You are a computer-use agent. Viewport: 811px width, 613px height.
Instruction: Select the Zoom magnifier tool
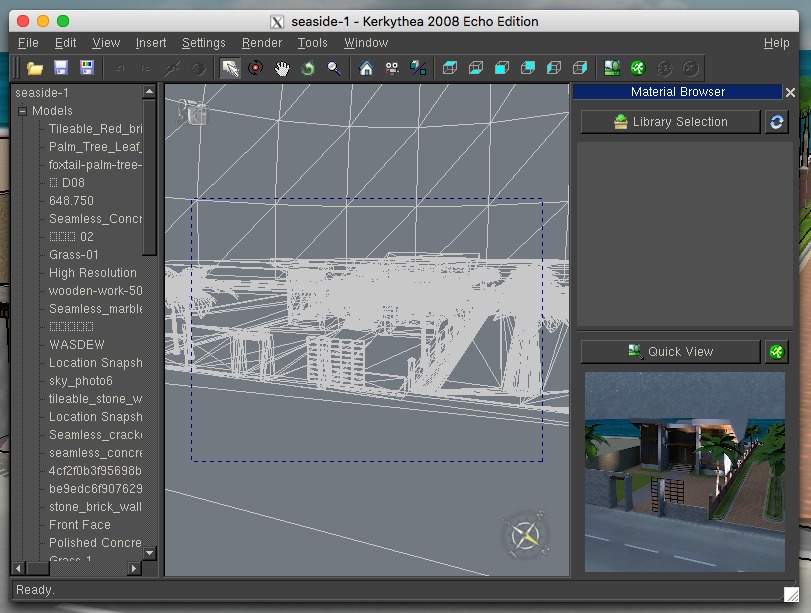(334, 68)
